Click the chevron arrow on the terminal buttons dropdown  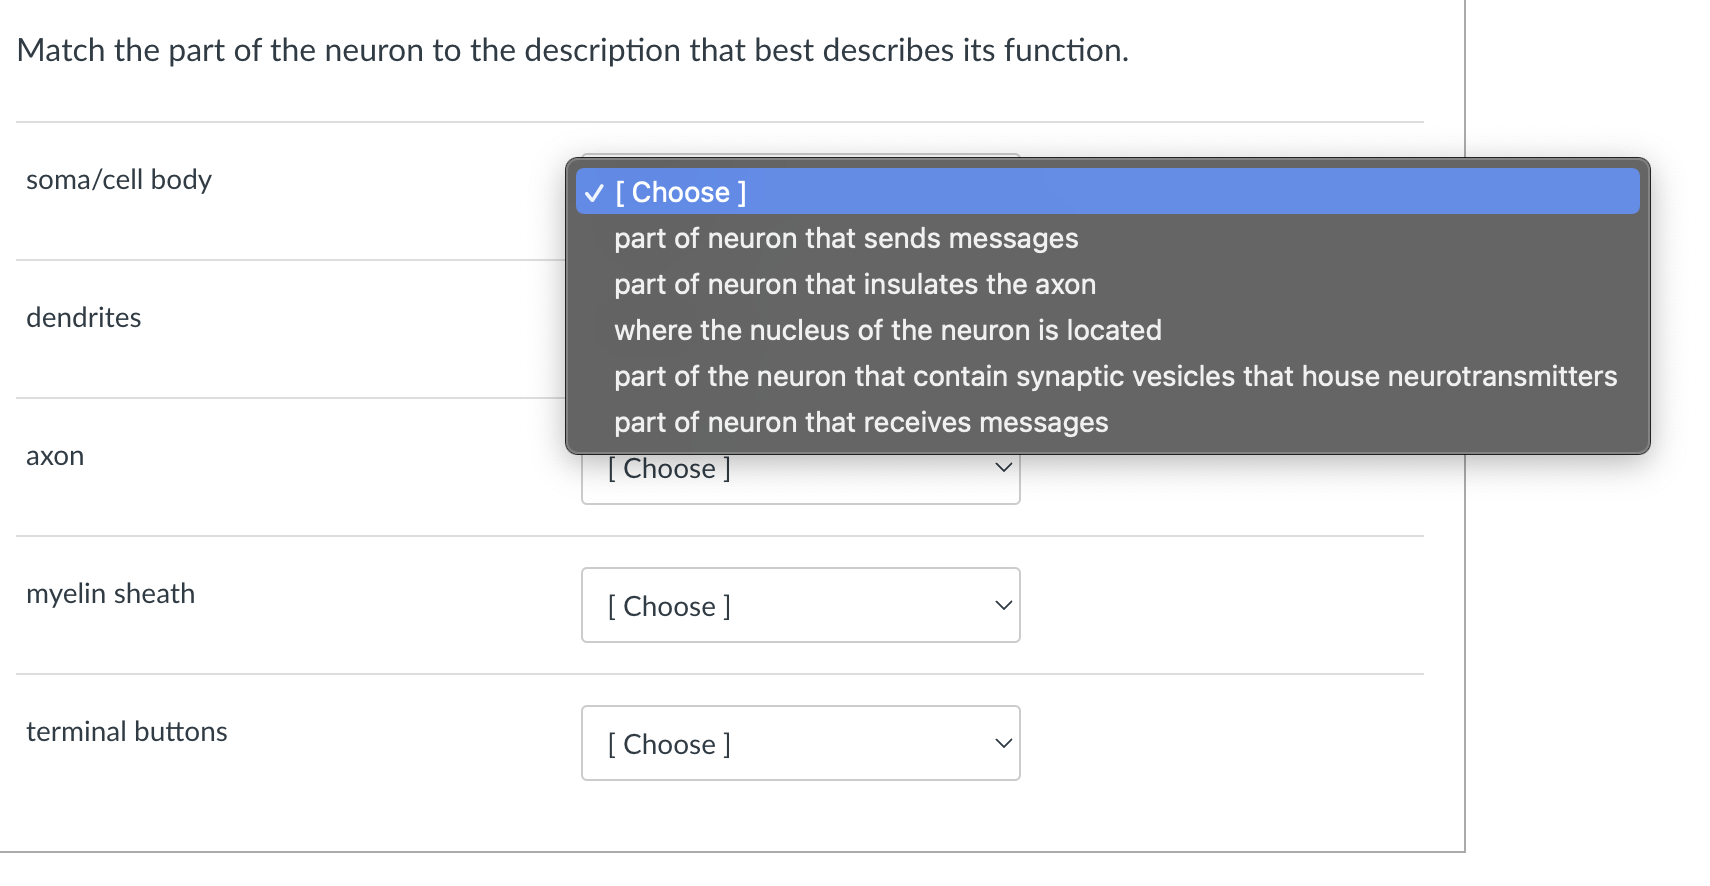[1003, 744]
